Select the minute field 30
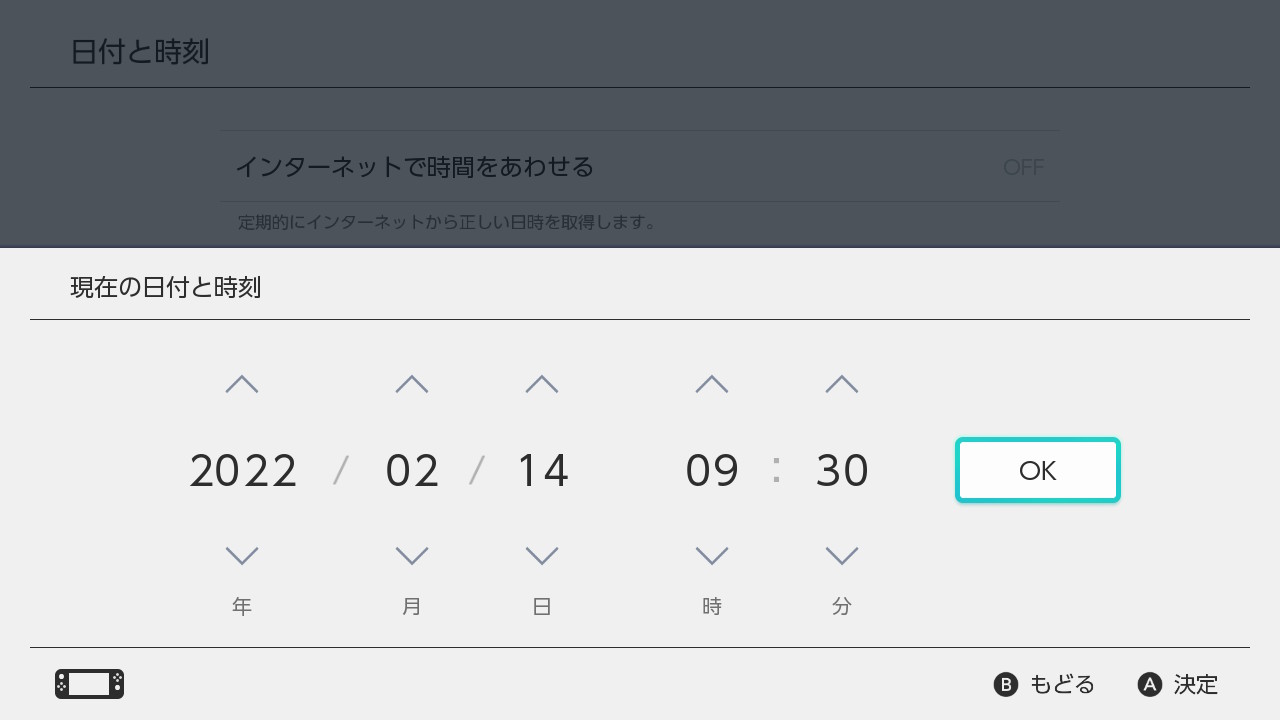The height and width of the screenshot is (720, 1280). click(x=841, y=470)
